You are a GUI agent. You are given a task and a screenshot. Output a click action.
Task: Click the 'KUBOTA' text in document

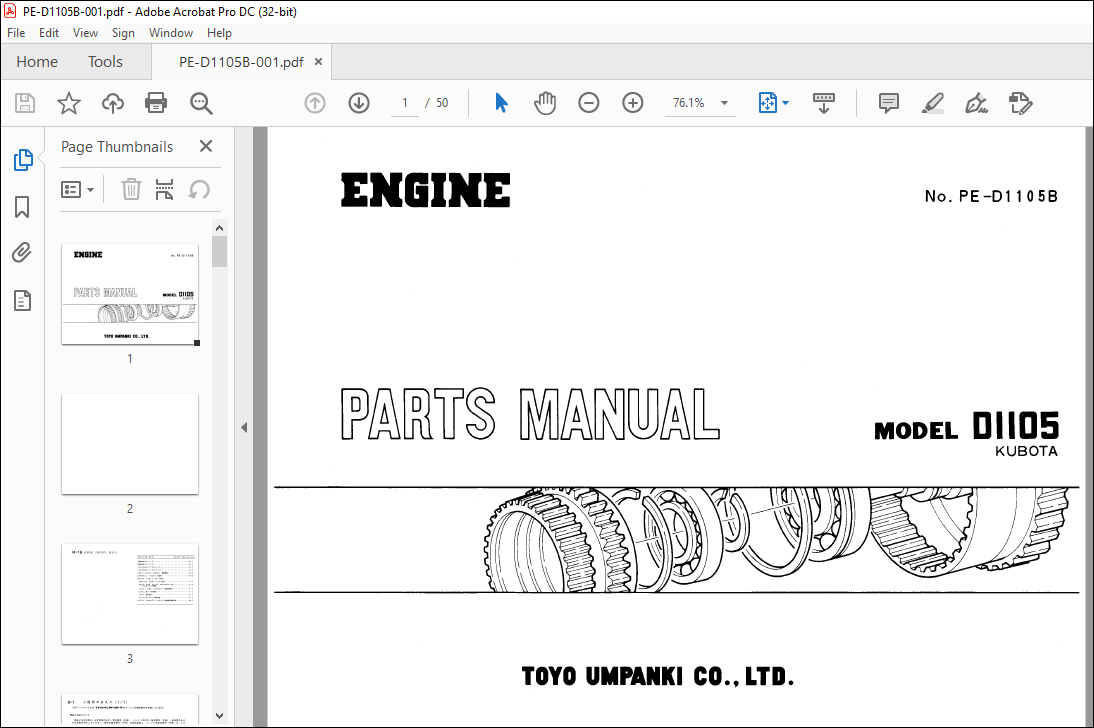coord(1026,451)
